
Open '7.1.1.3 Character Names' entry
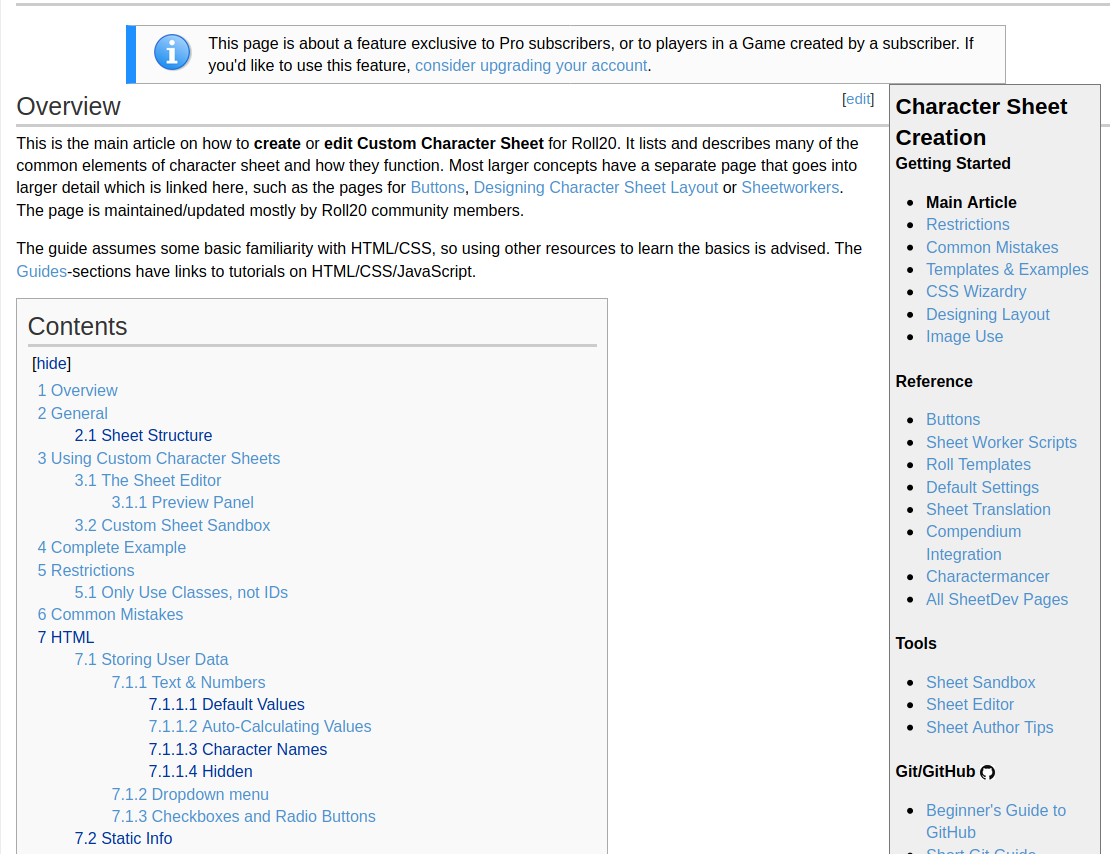pos(238,750)
